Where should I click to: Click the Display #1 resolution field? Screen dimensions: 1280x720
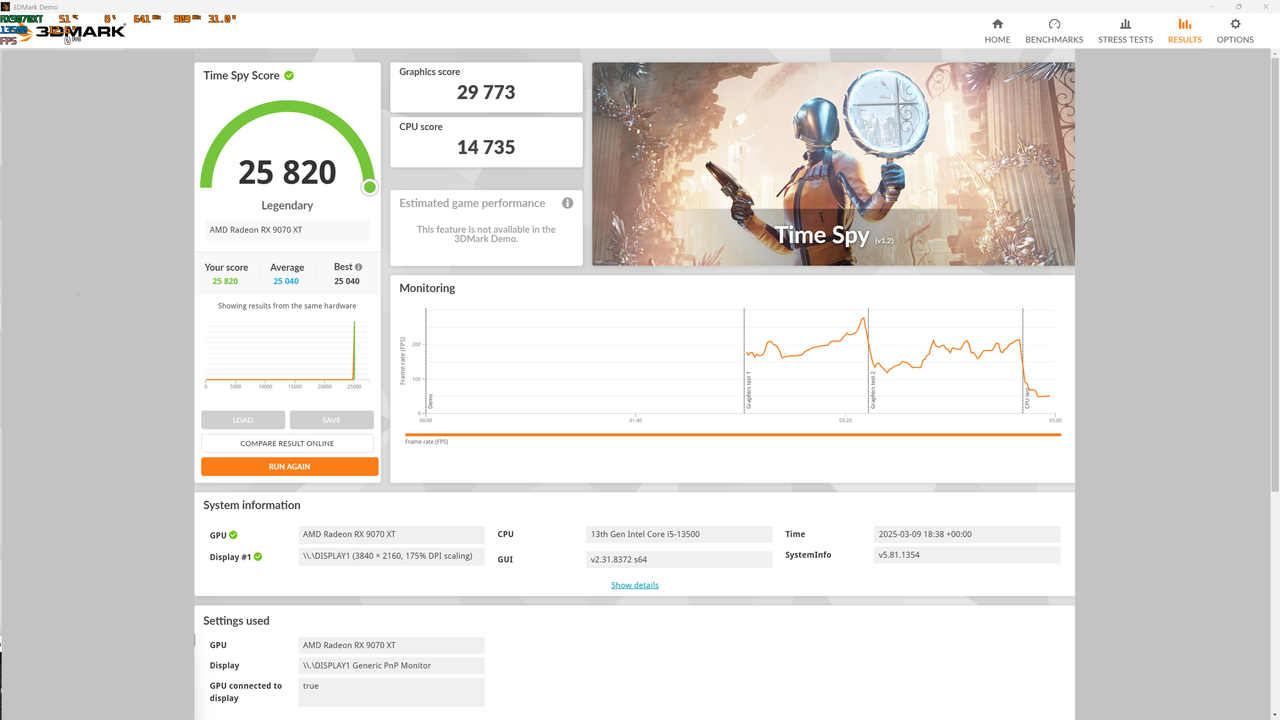pyautogui.click(x=392, y=556)
